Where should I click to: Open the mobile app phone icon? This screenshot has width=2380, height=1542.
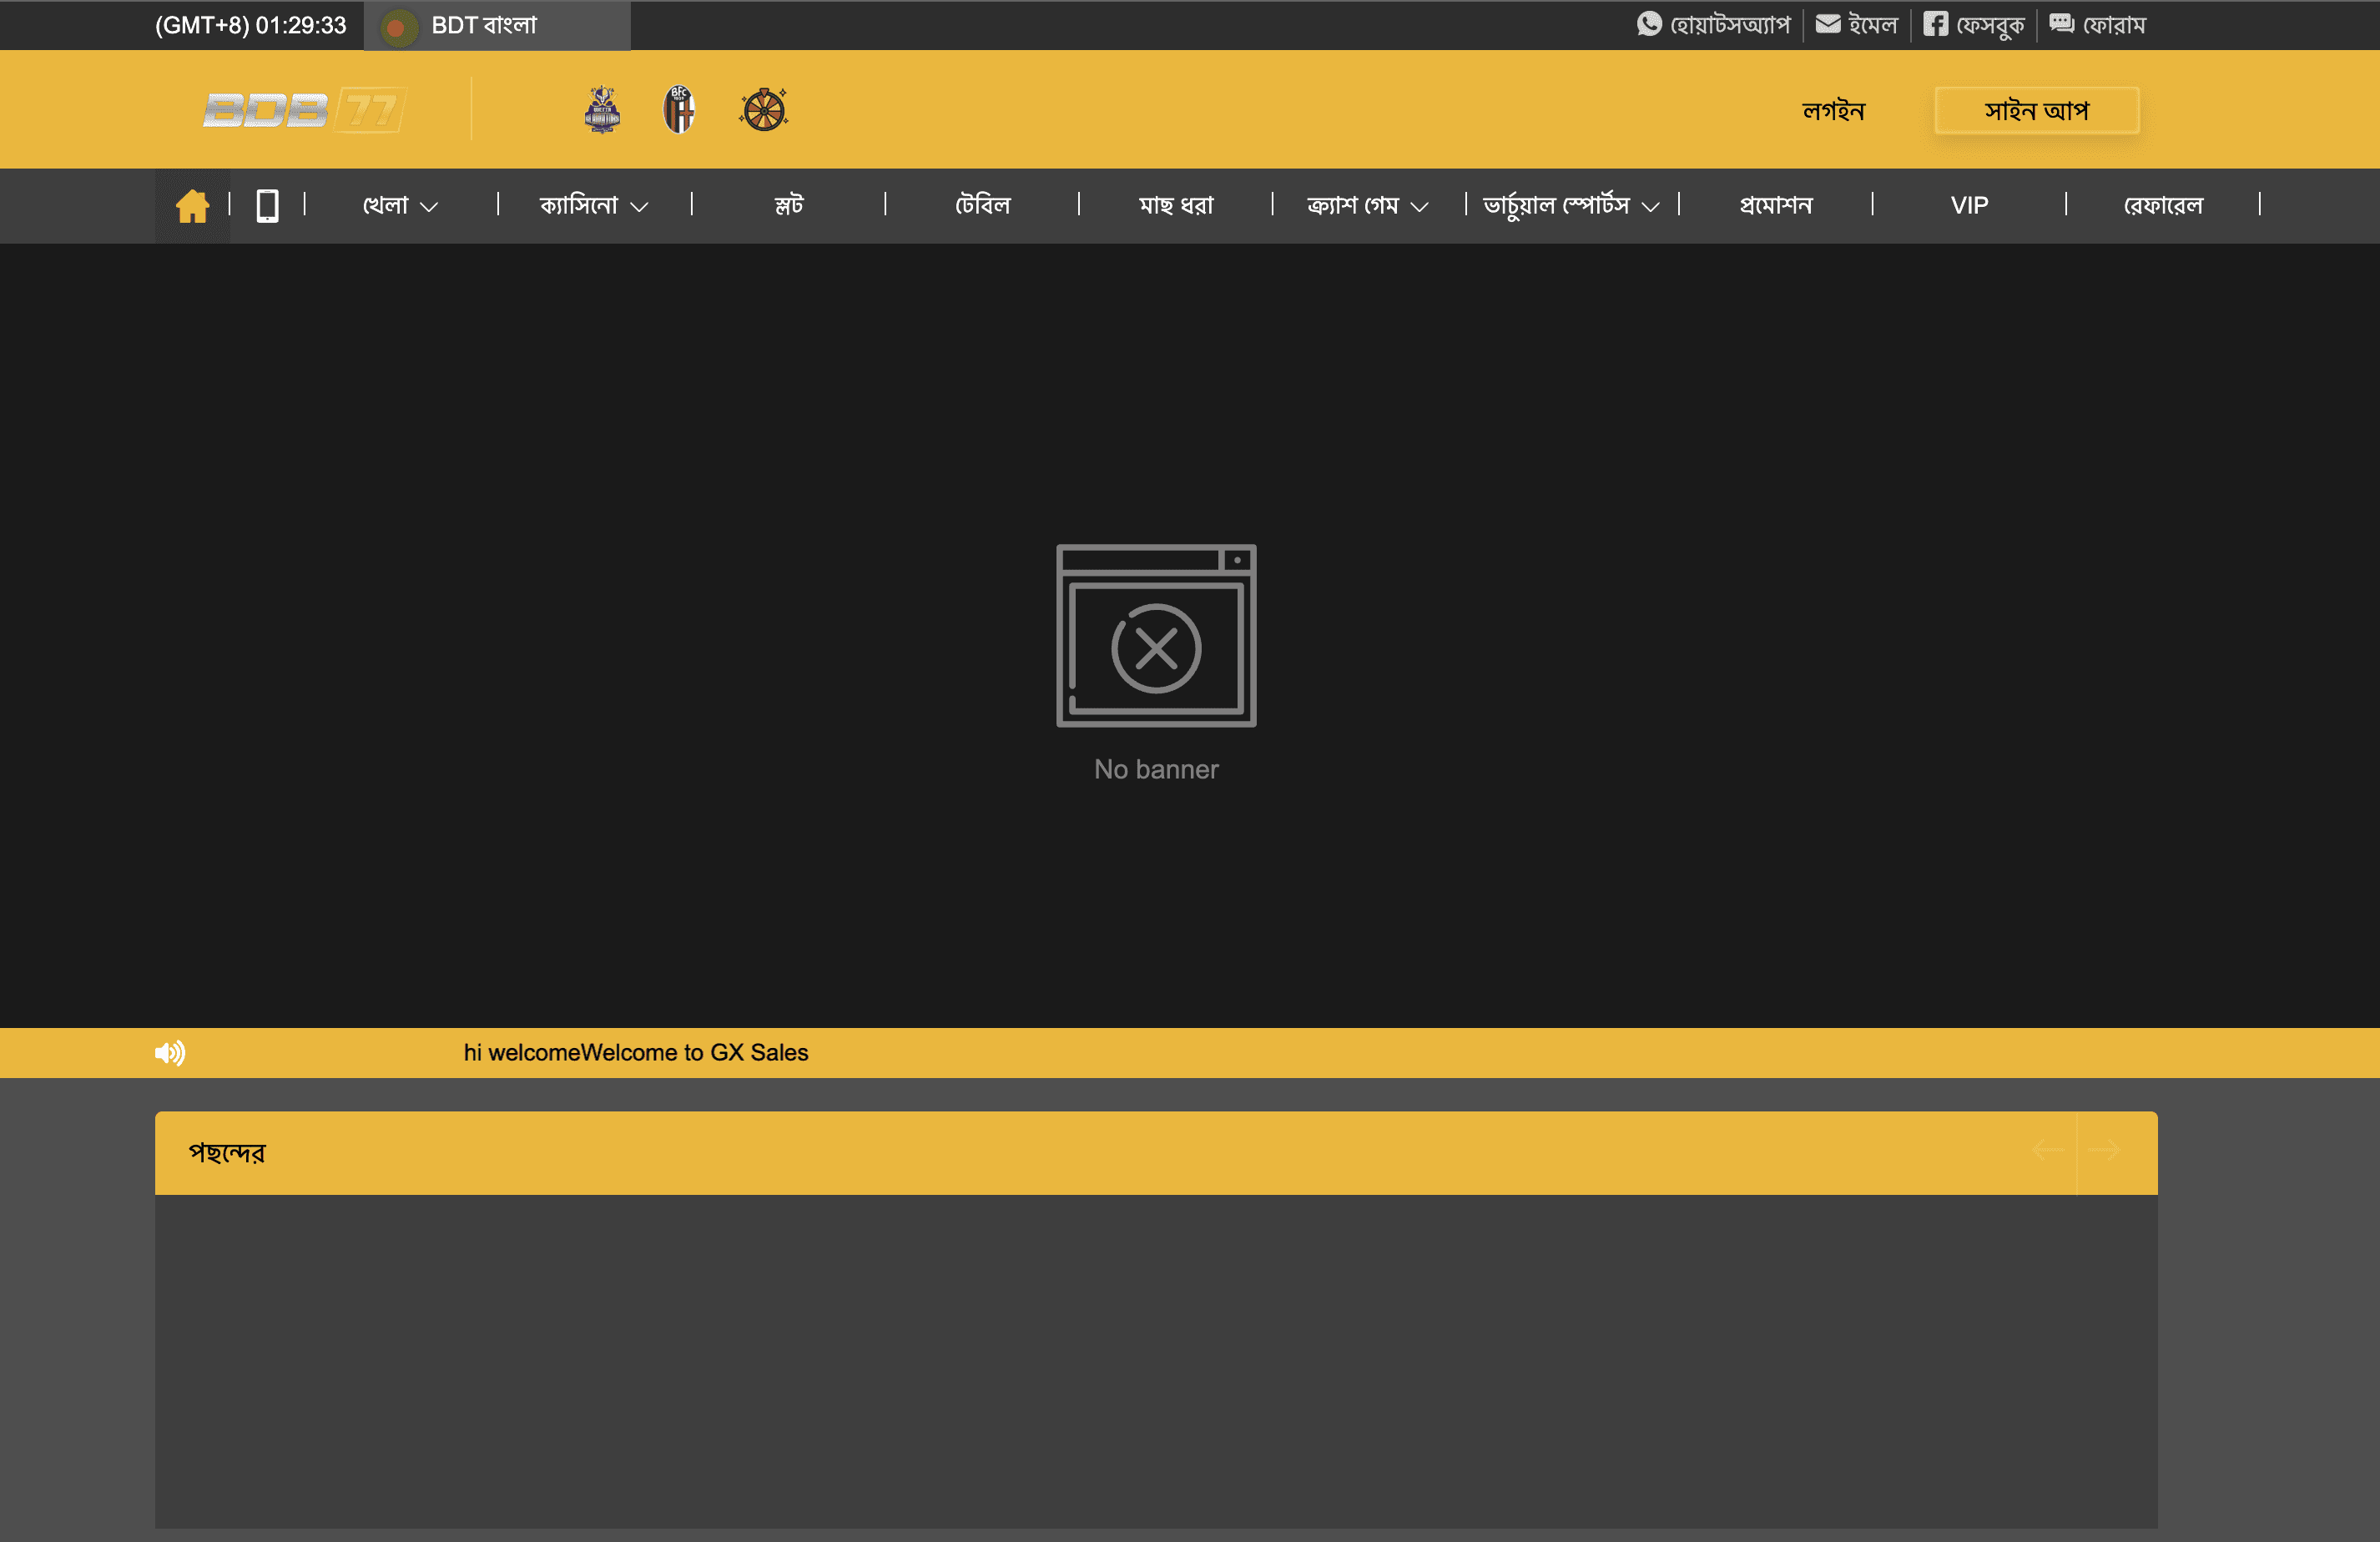tap(267, 206)
